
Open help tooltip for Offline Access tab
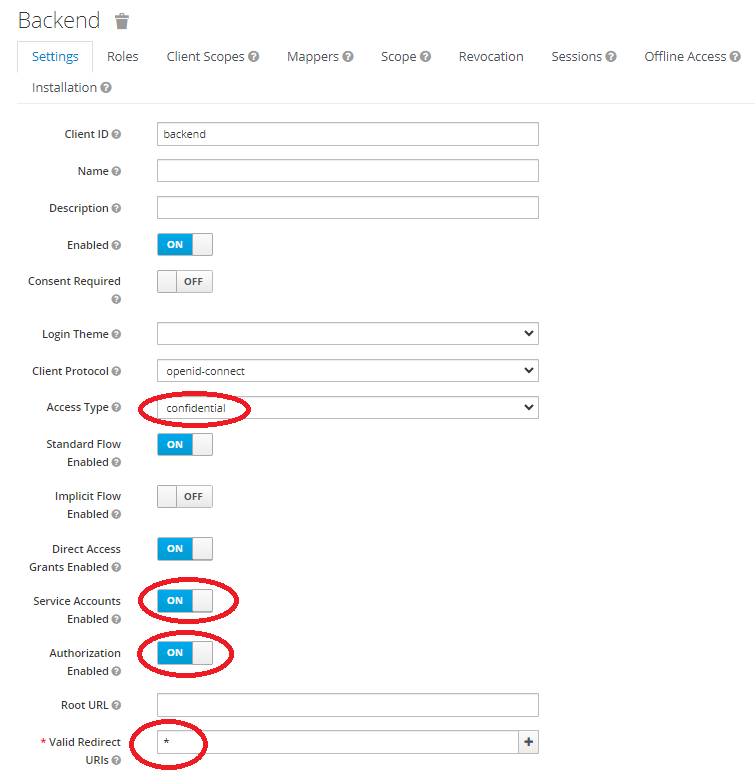tap(735, 57)
